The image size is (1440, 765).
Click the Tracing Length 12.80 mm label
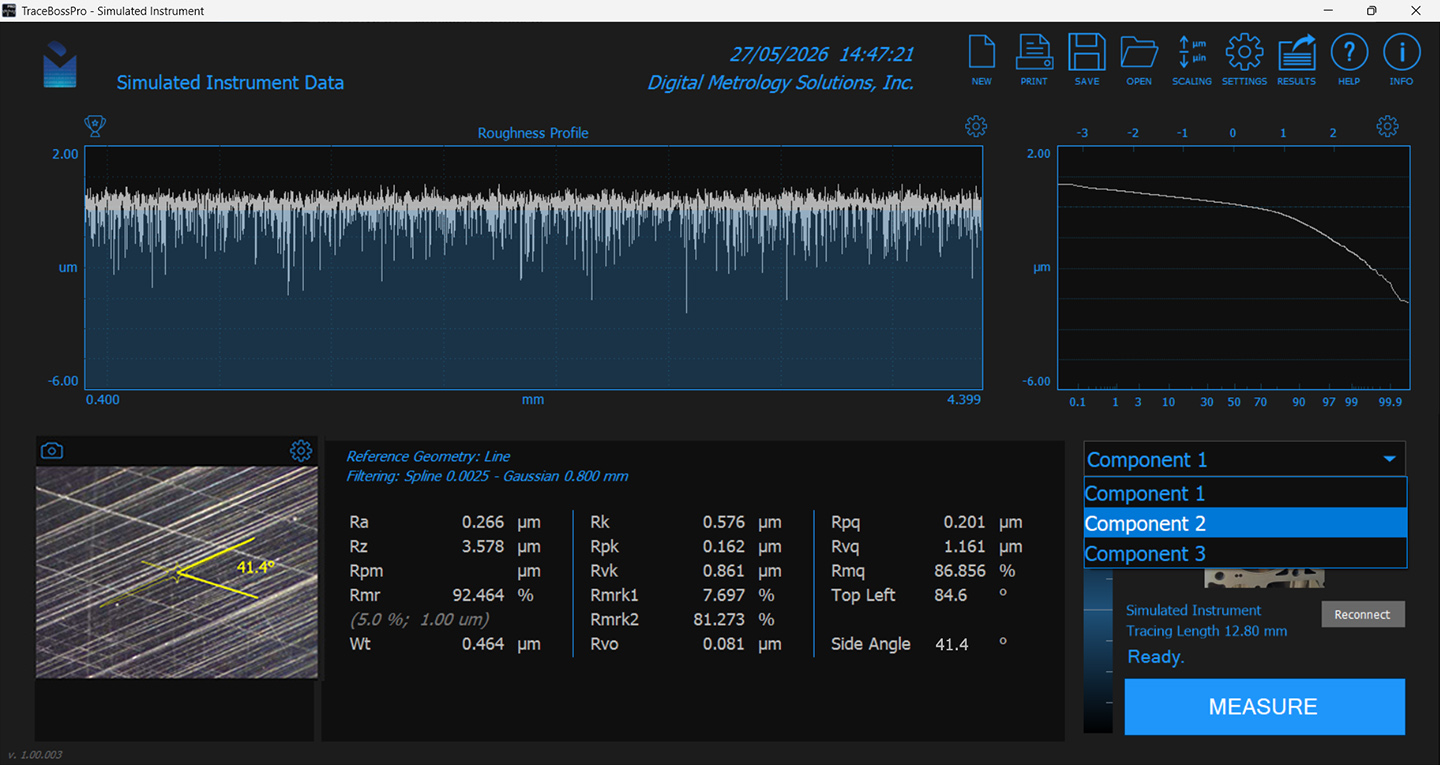coord(1206,631)
